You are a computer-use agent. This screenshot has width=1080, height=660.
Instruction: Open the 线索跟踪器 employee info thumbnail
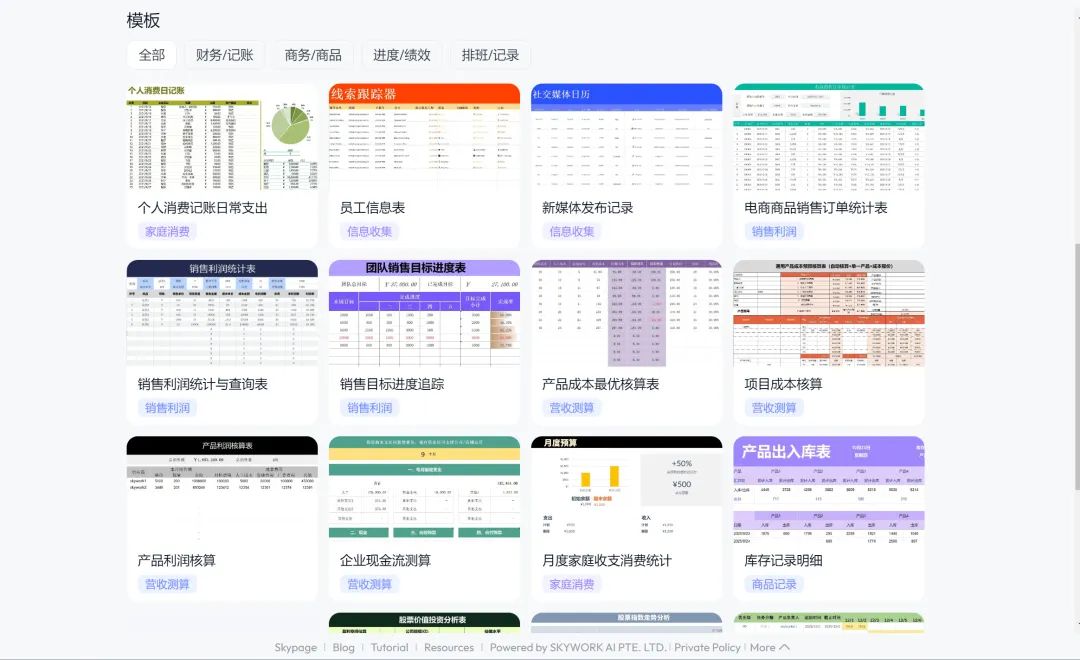pyautogui.click(x=424, y=137)
